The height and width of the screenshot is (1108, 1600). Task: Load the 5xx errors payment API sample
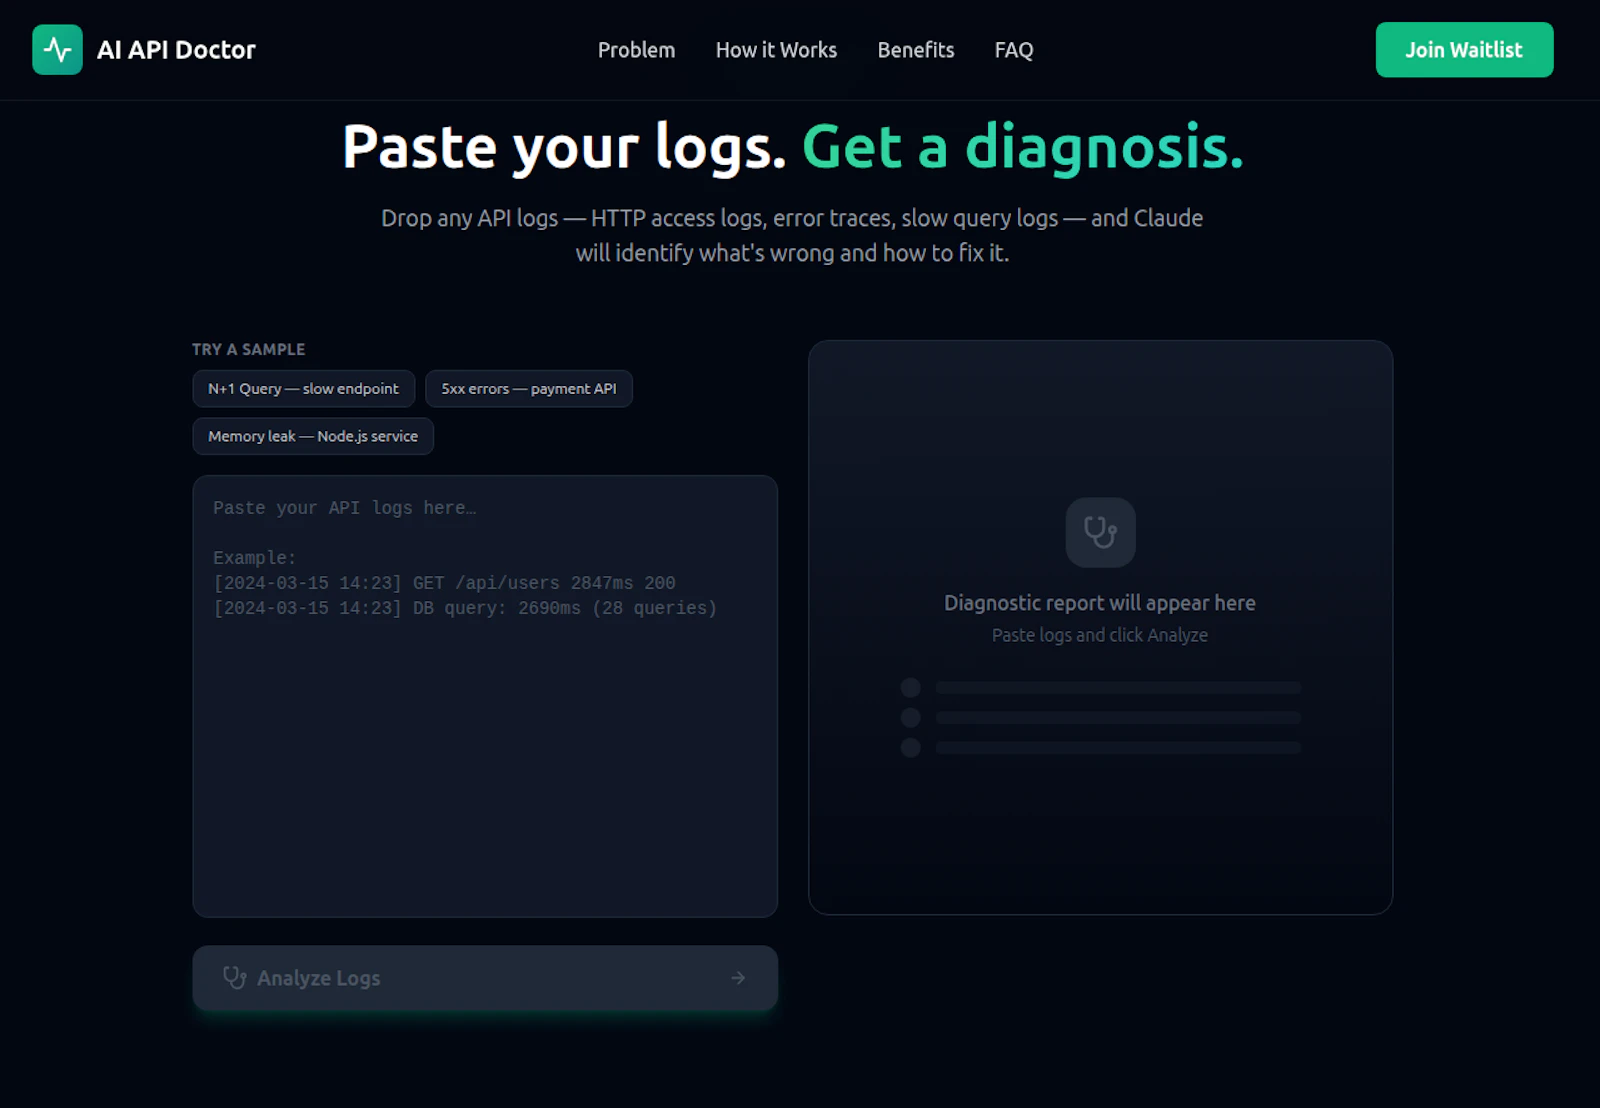tap(529, 389)
